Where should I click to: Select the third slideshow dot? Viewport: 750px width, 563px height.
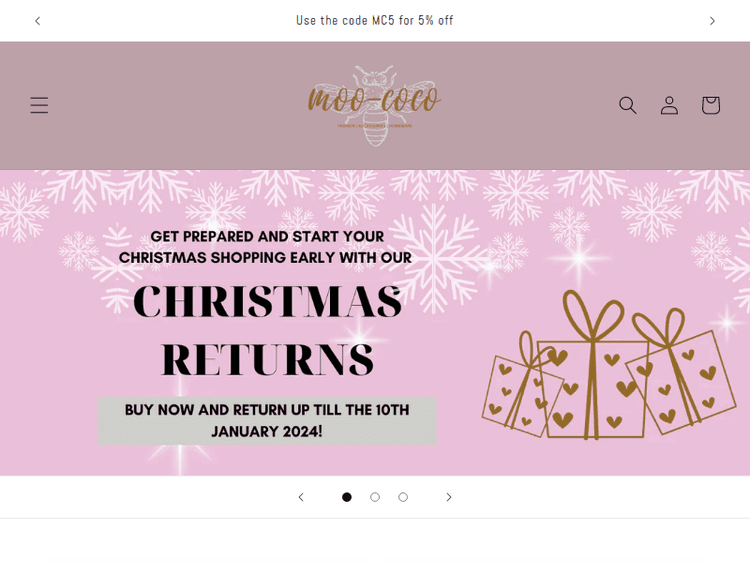(x=403, y=497)
